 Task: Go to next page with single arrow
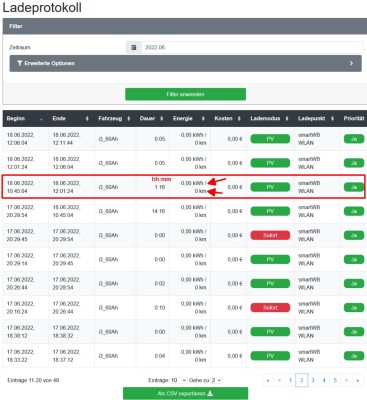[346, 380]
